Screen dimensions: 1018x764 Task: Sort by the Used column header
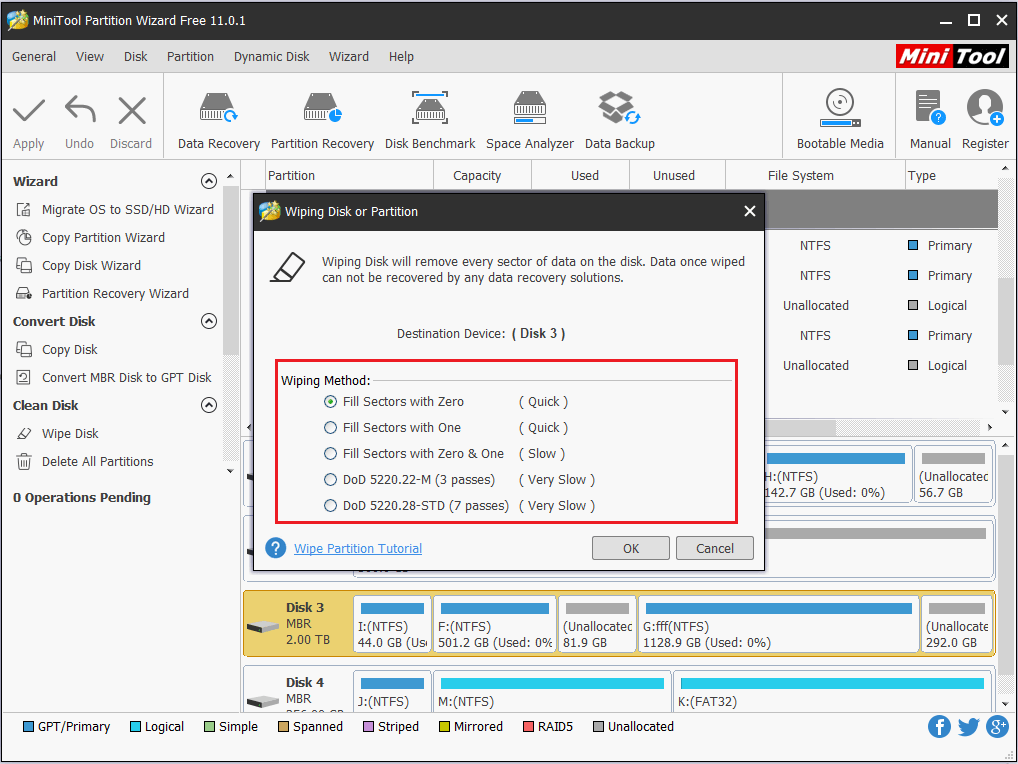(x=580, y=175)
